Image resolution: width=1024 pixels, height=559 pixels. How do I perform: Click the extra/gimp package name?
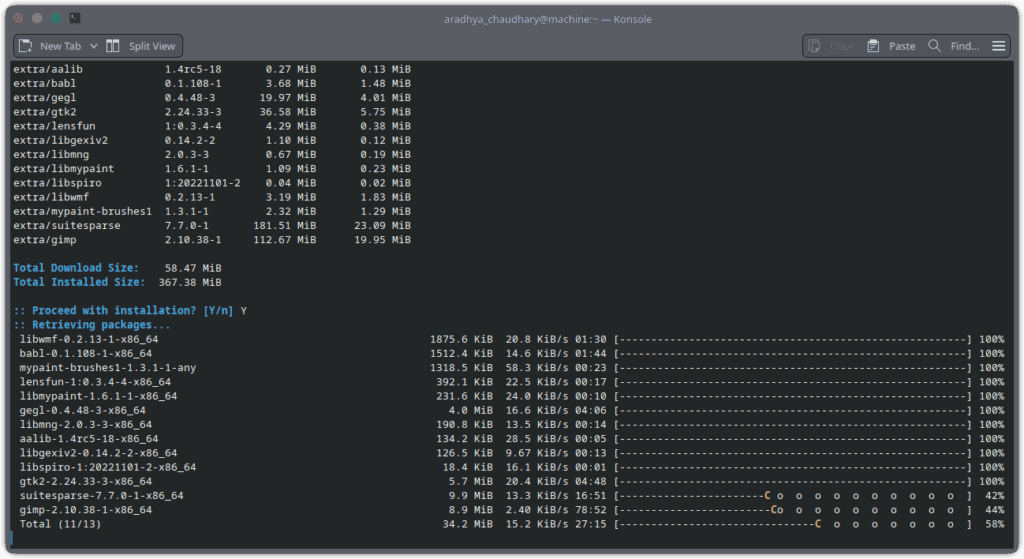coord(44,240)
